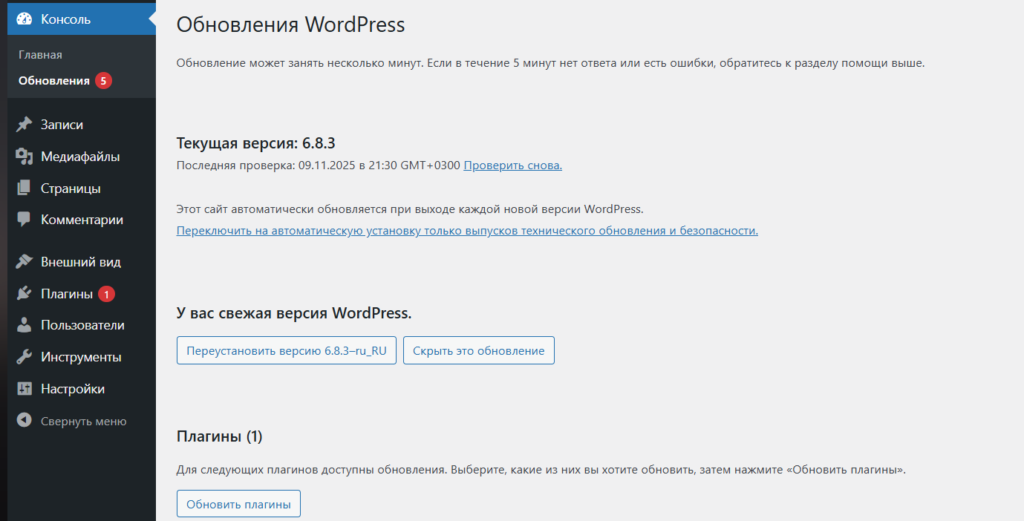The image size is (1024, 521).
Task: Click the speech bubble icon for Комментарии
Action: pyautogui.click(x=25, y=220)
